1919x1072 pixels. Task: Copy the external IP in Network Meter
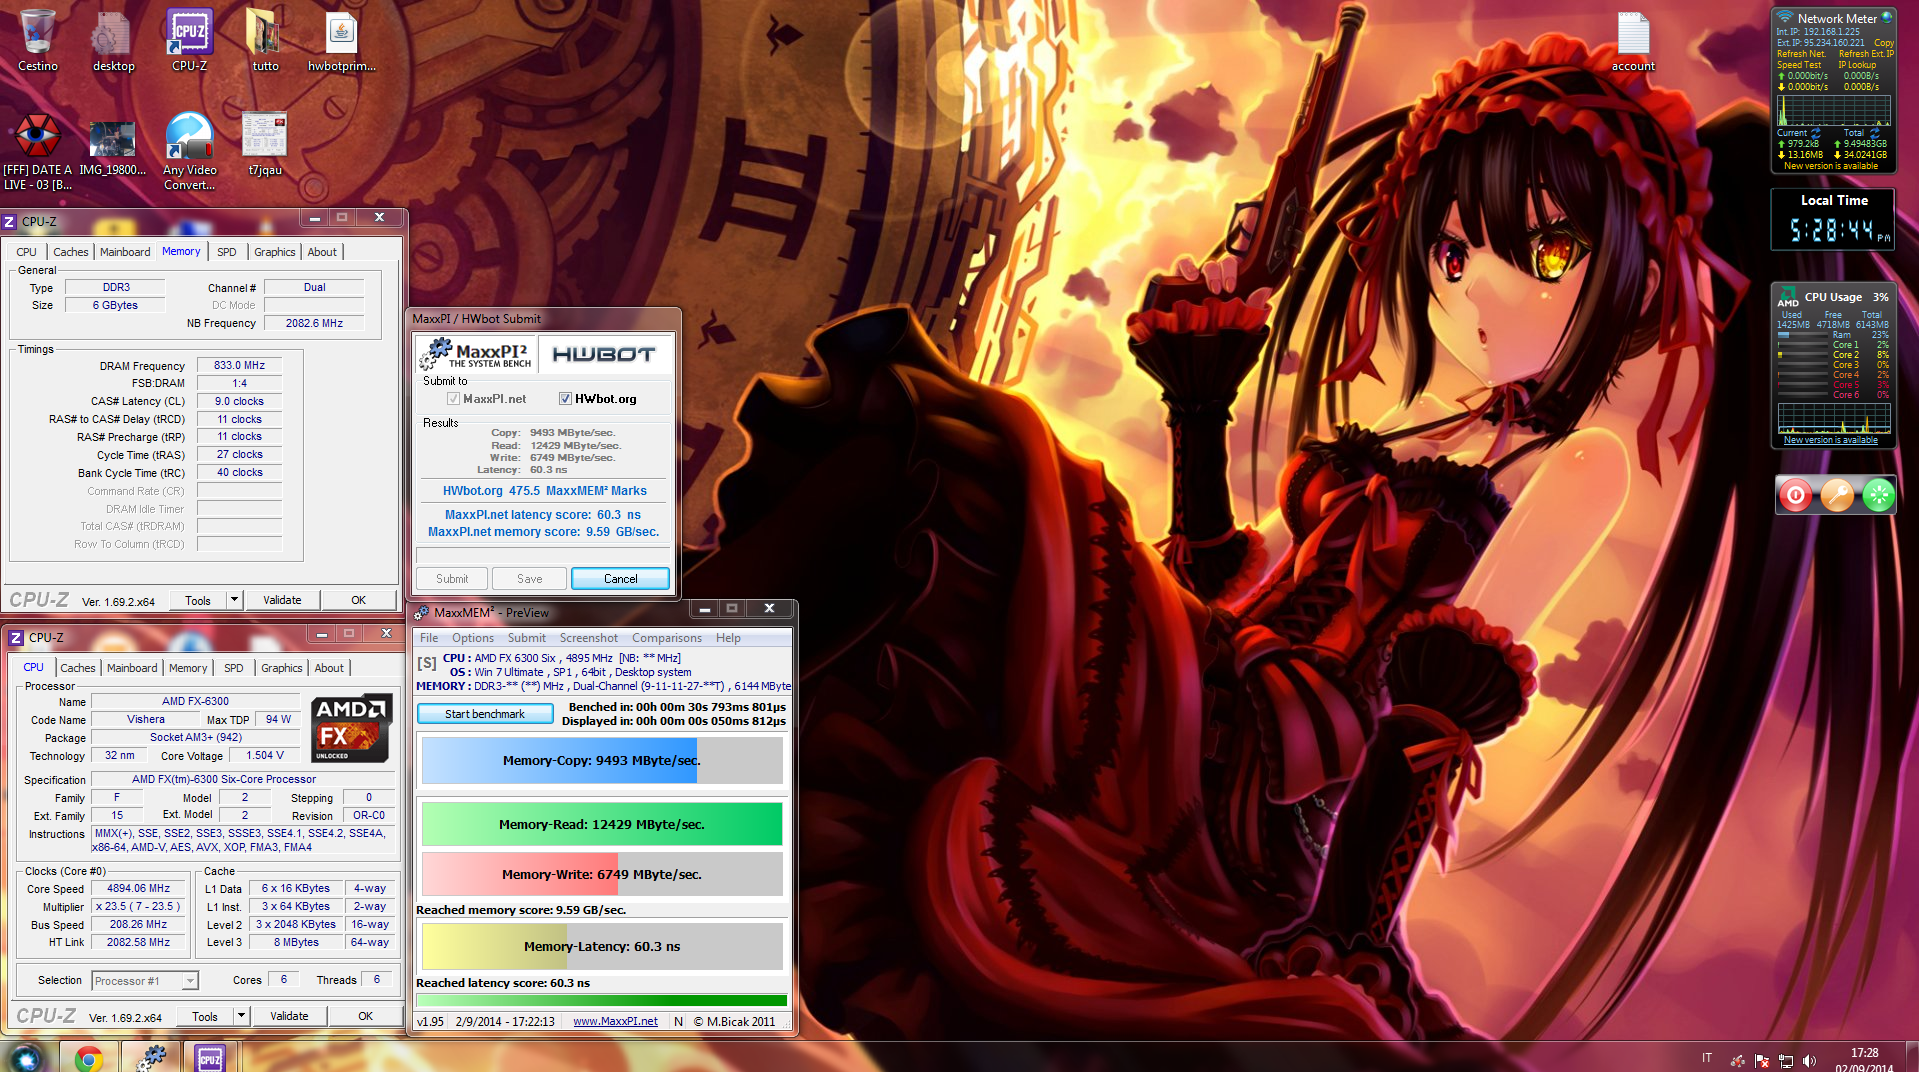1884,43
